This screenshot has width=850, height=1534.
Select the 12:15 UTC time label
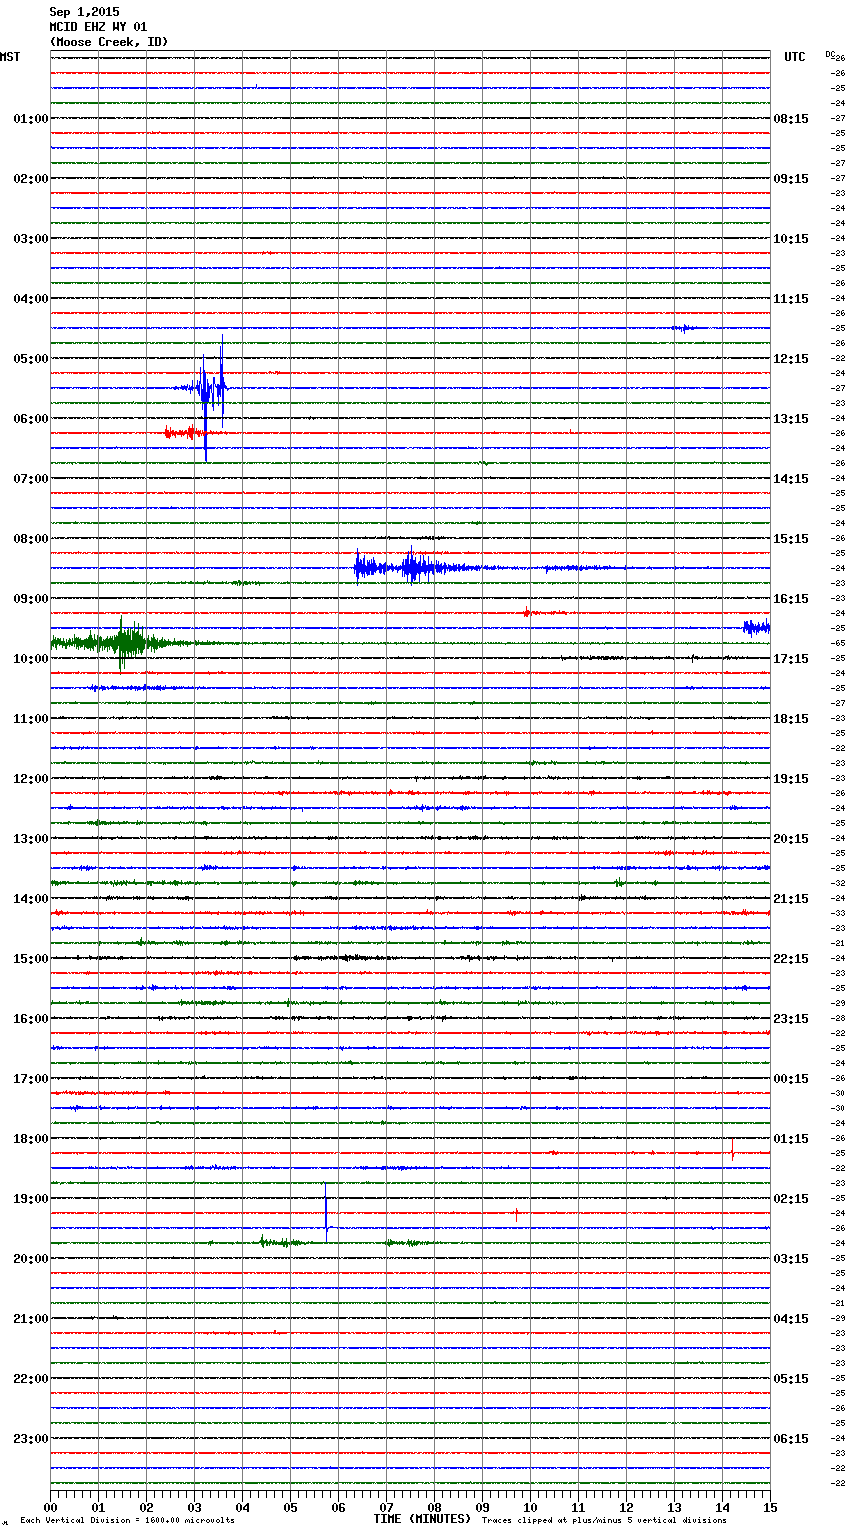coord(791,359)
